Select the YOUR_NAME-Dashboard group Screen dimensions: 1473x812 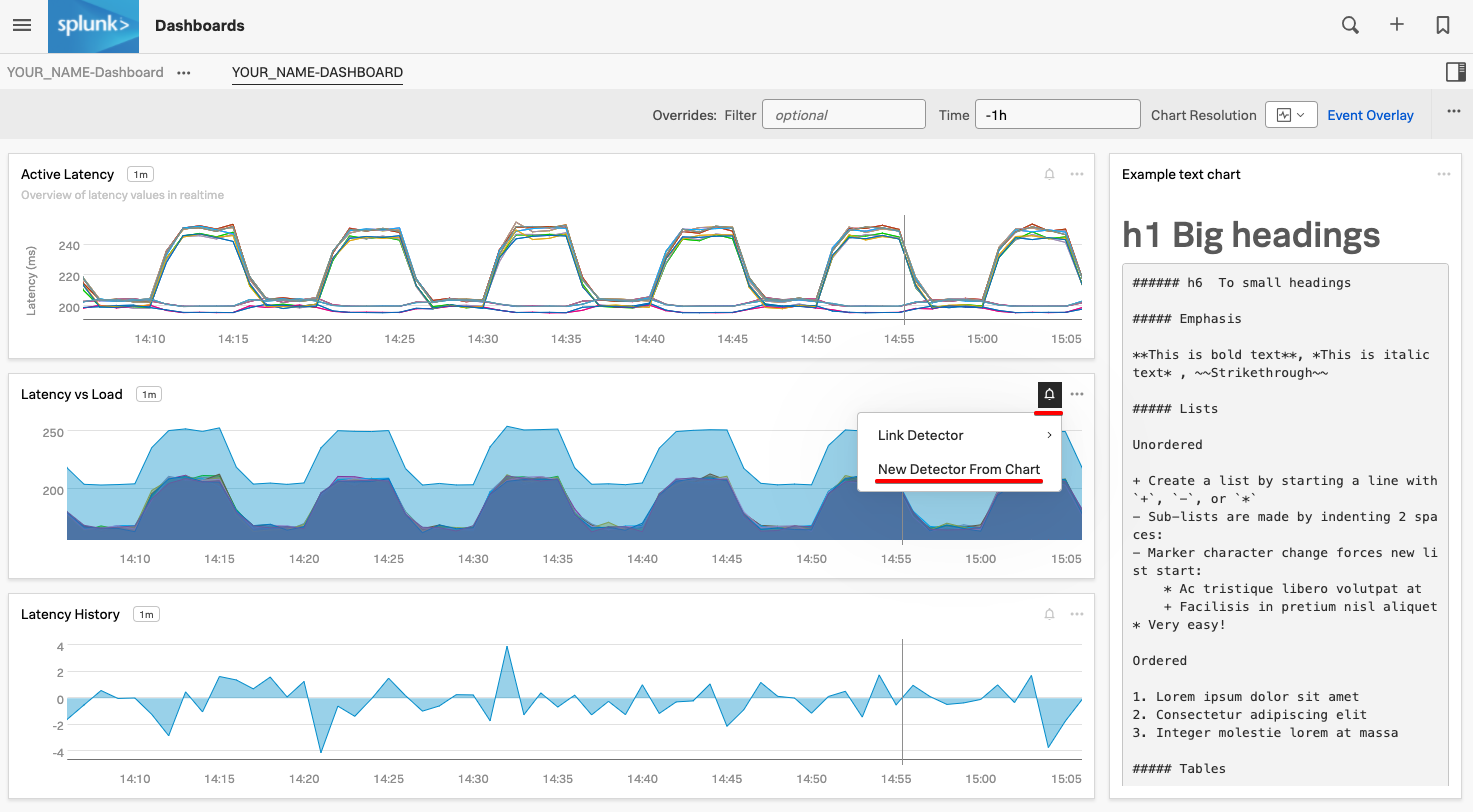(85, 72)
